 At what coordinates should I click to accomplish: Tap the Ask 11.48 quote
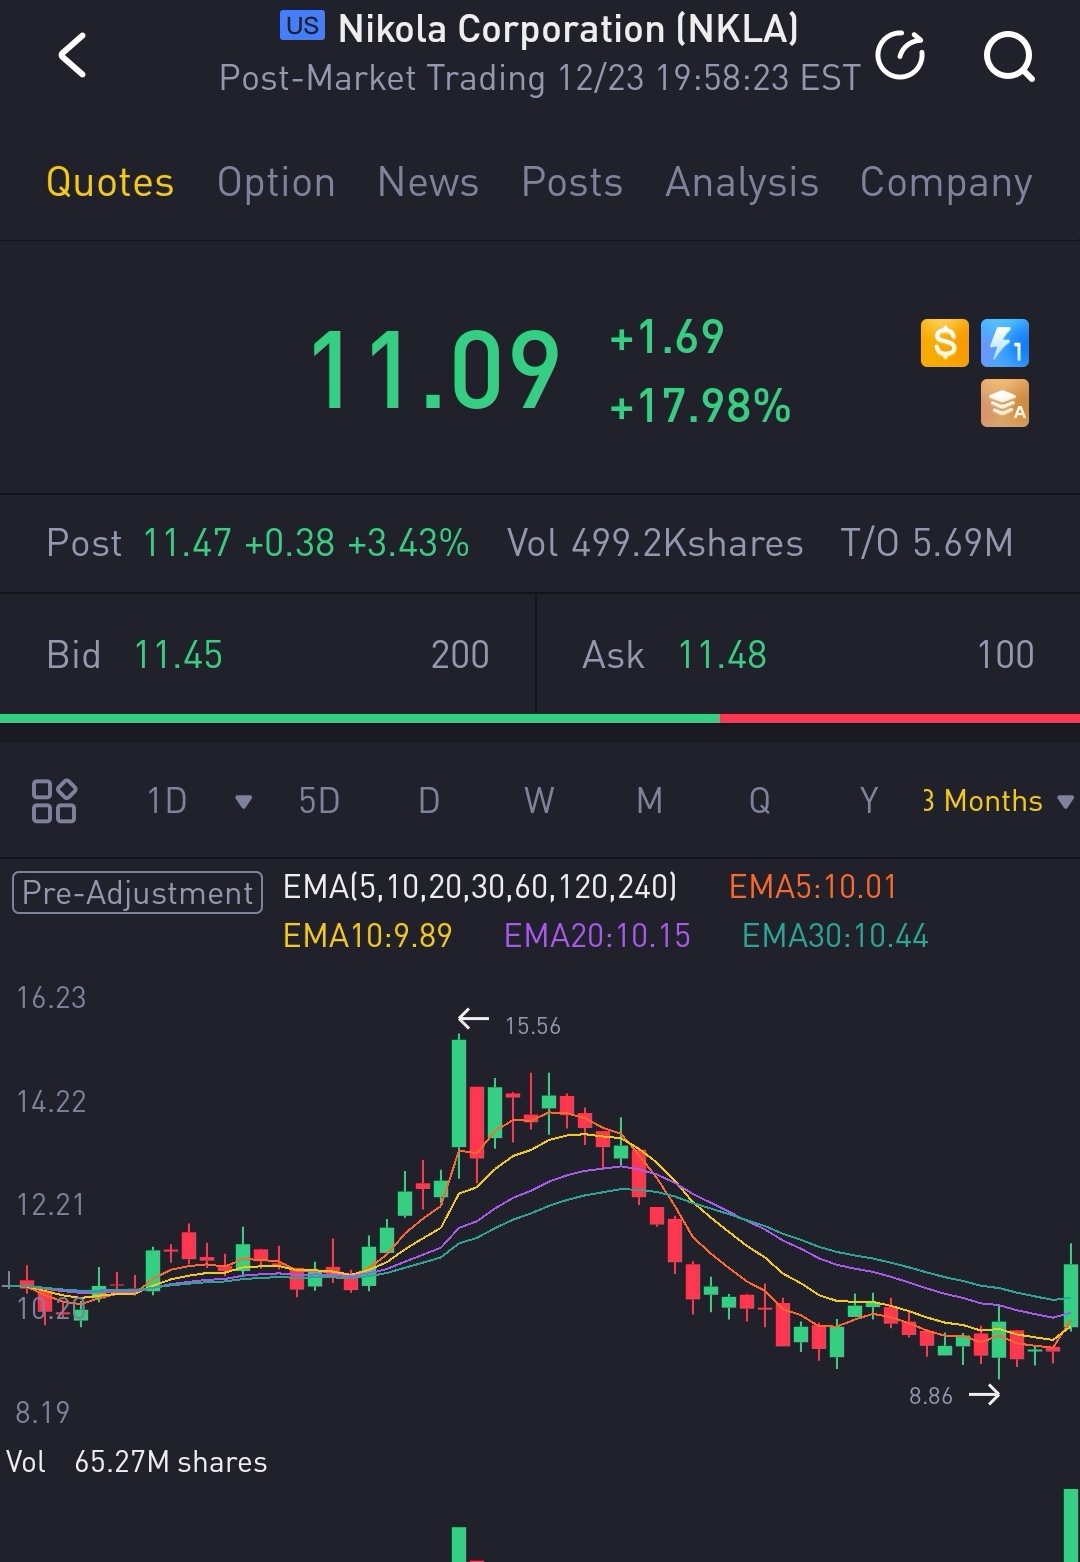[675, 655]
